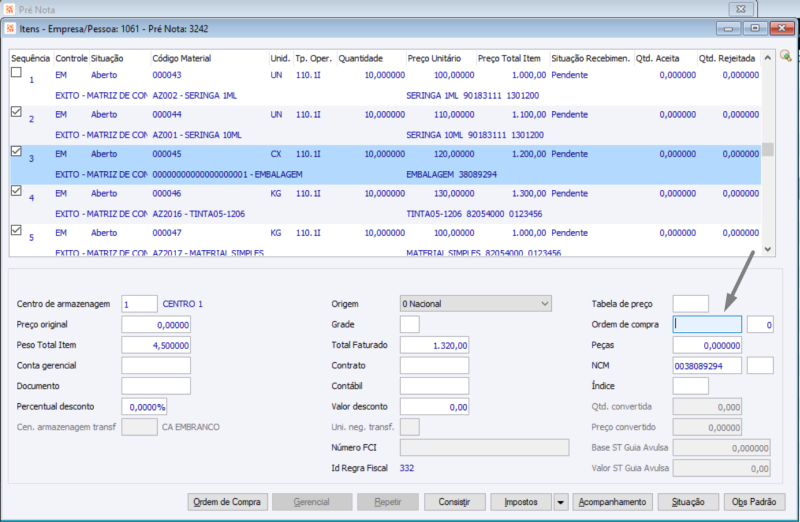Click the Qtd. Rejeitada column header
This screenshot has width=800, height=522.
727,58
